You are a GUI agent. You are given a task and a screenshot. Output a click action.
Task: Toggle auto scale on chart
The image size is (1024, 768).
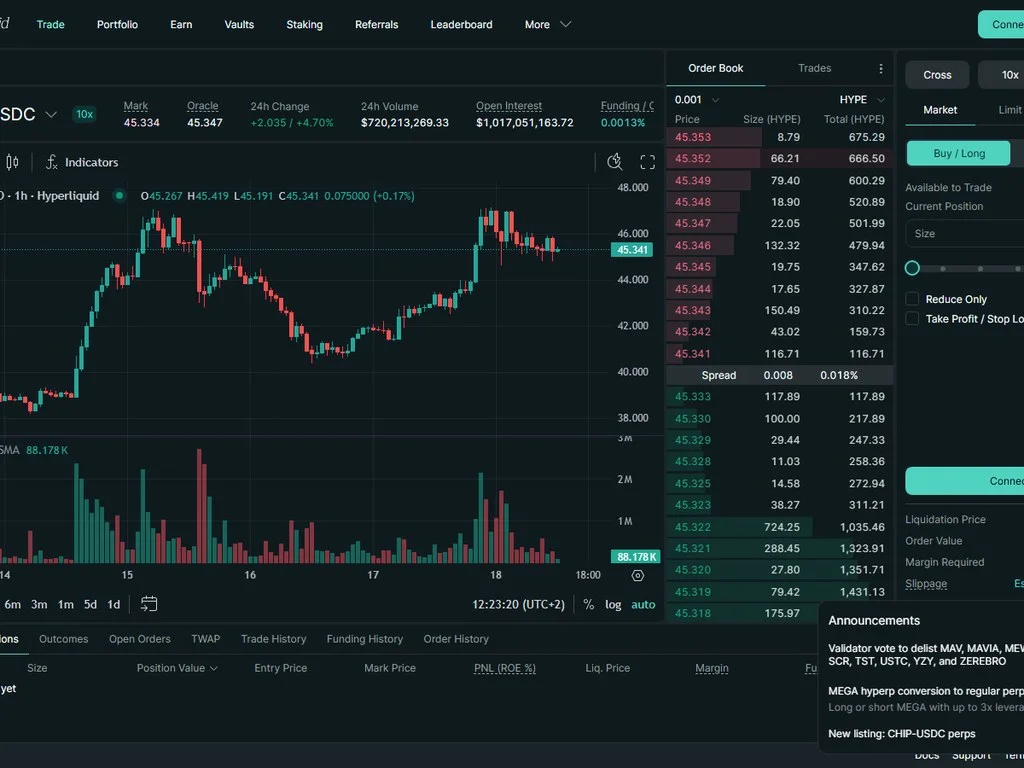[x=643, y=605]
